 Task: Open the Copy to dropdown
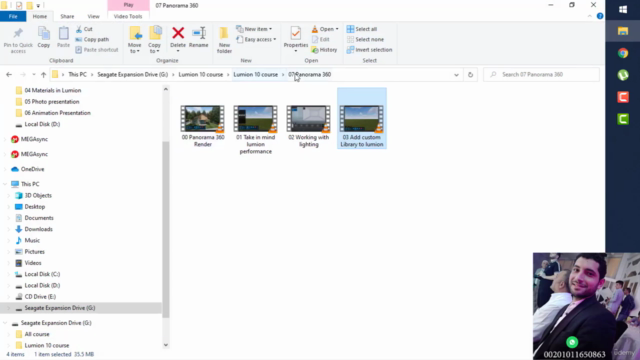154,40
